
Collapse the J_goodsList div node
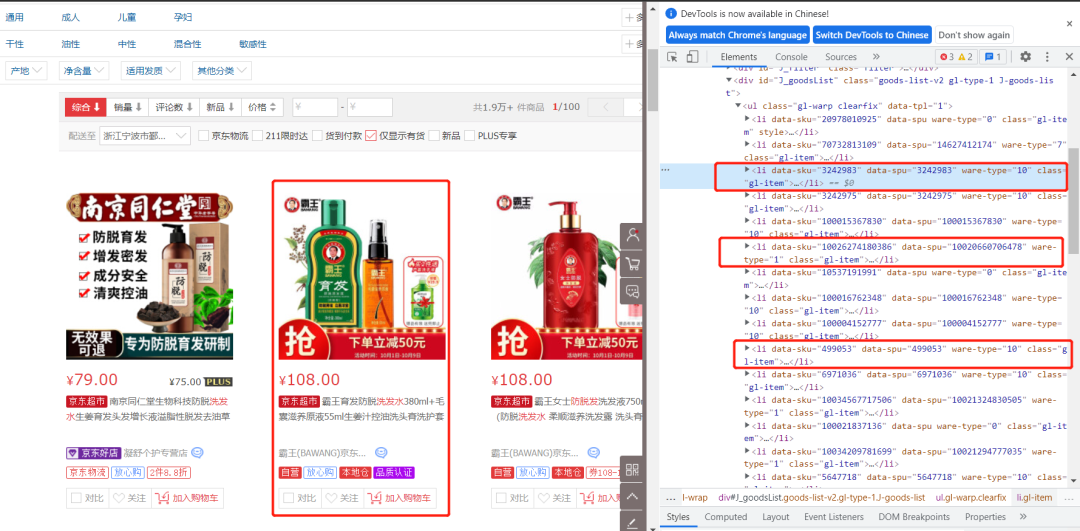pos(729,81)
